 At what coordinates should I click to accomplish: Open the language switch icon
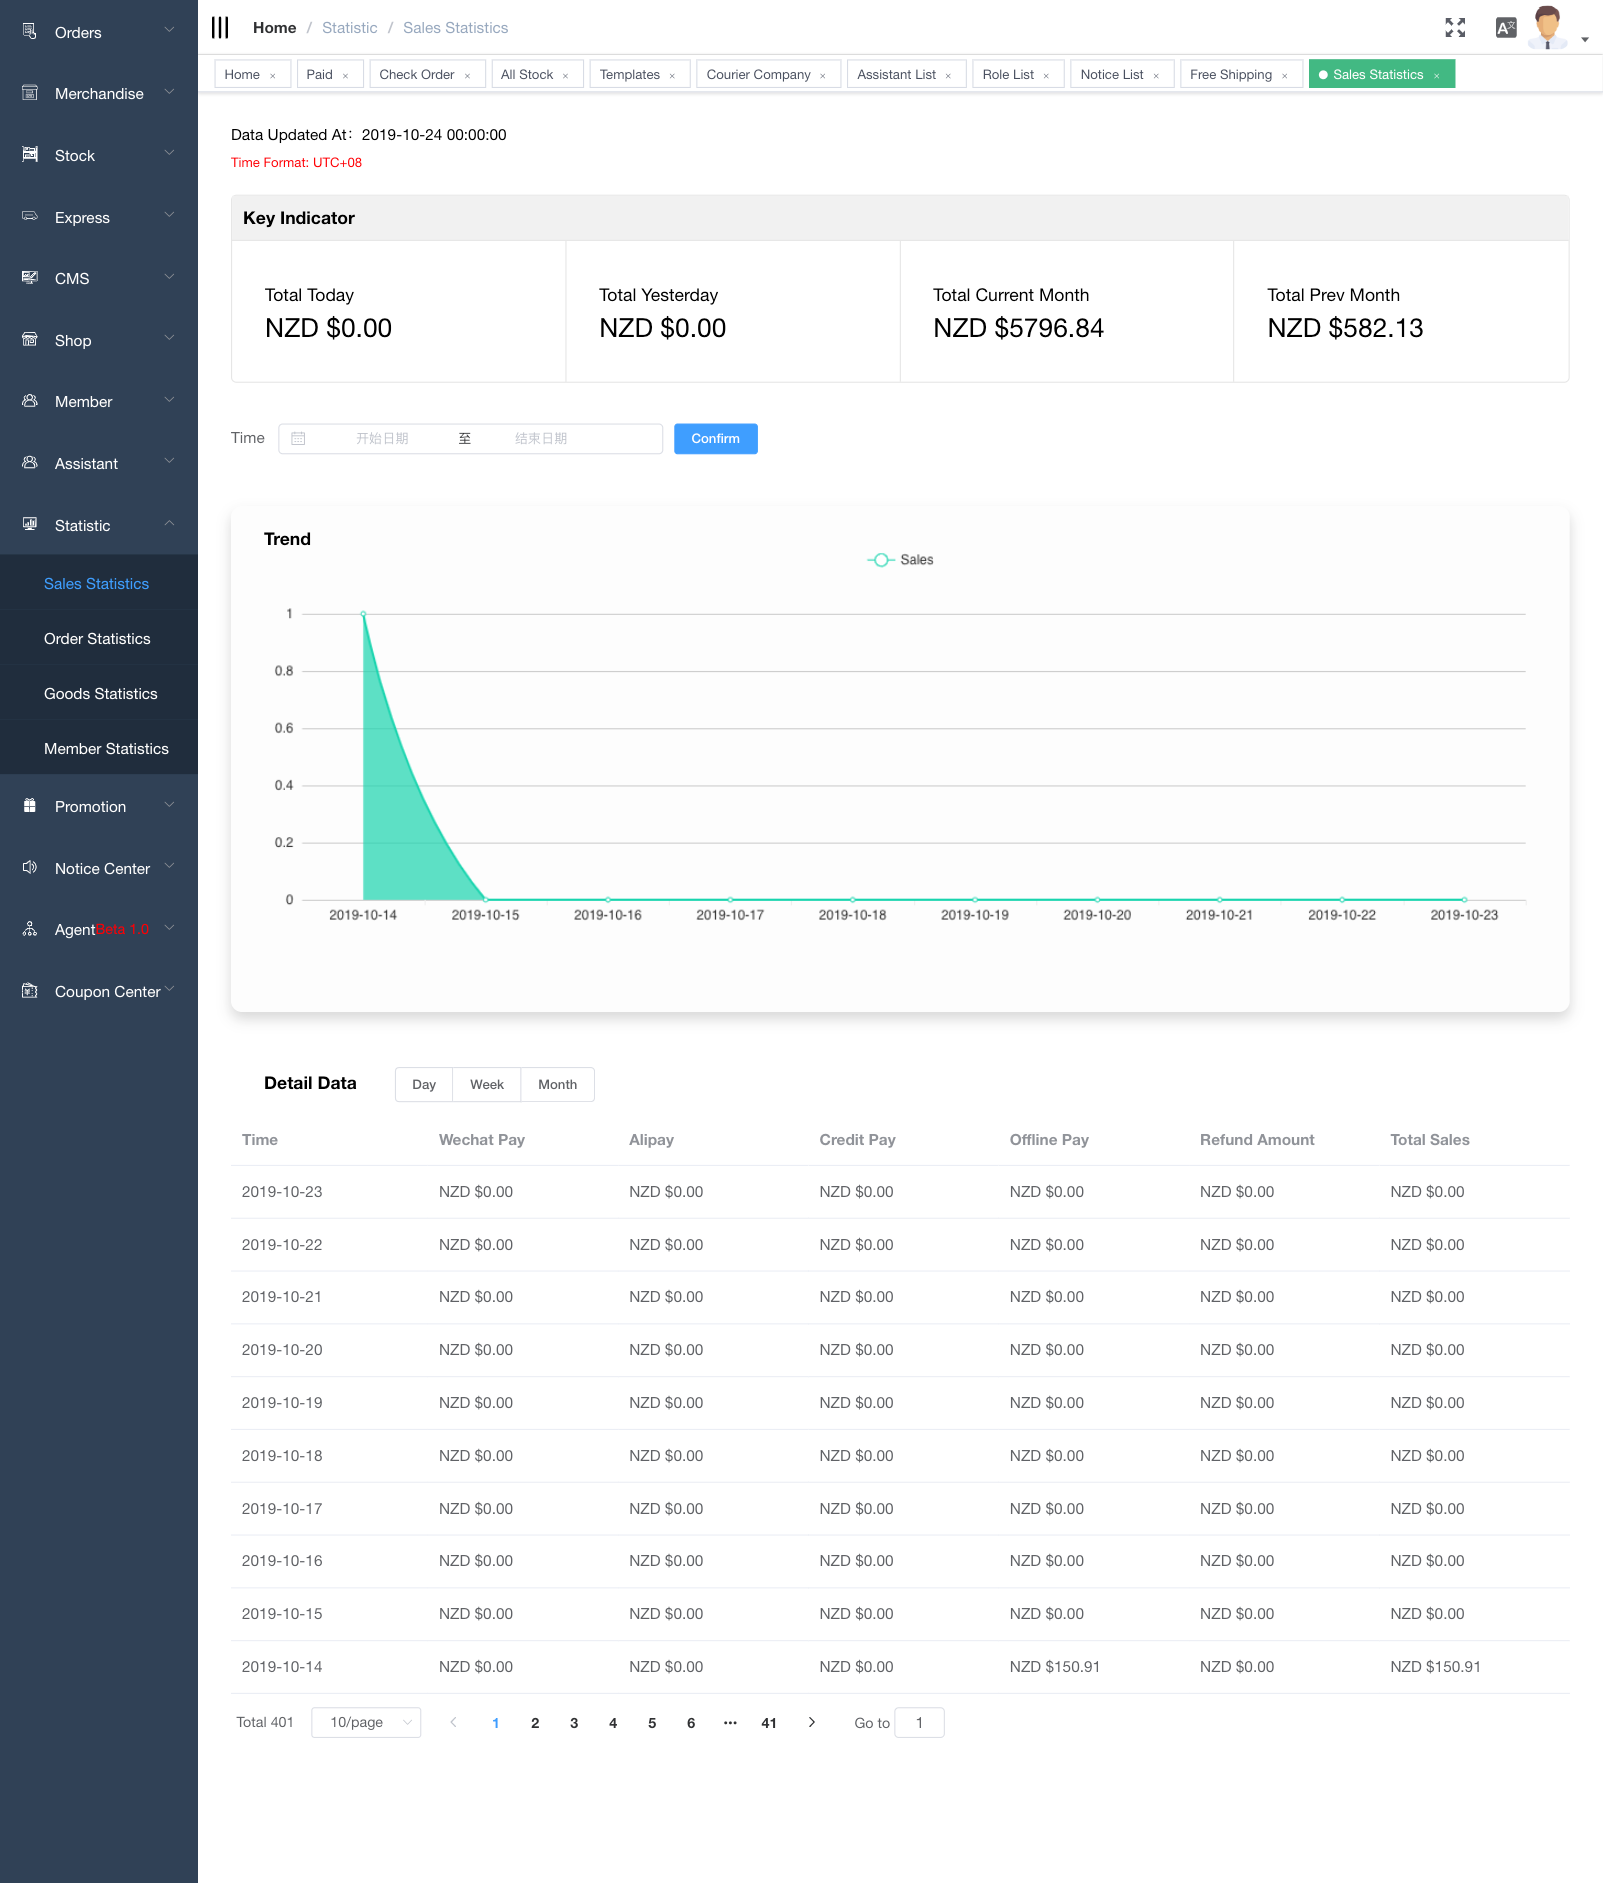click(x=1506, y=28)
